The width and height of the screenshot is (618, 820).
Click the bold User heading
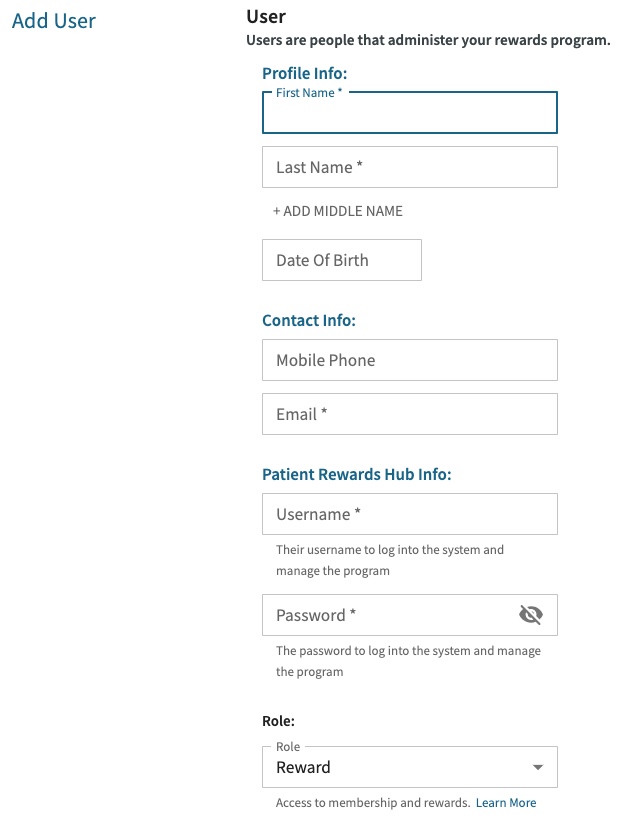(x=266, y=17)
